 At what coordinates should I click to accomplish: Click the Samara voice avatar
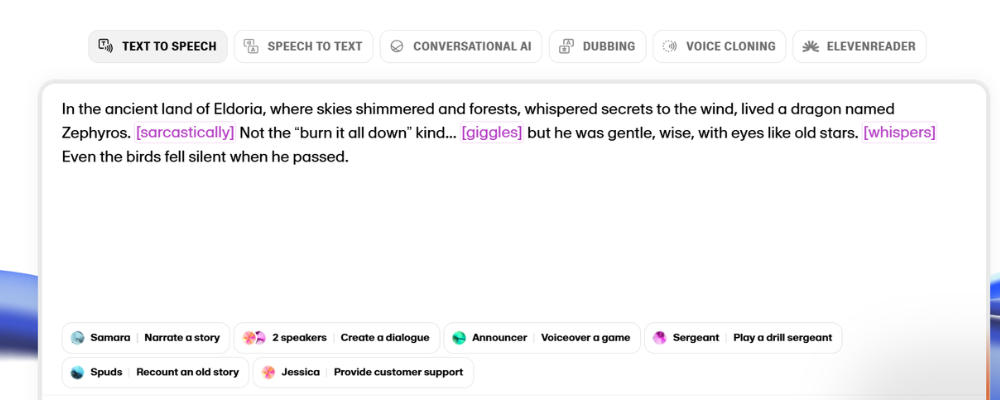coord(78,338)
